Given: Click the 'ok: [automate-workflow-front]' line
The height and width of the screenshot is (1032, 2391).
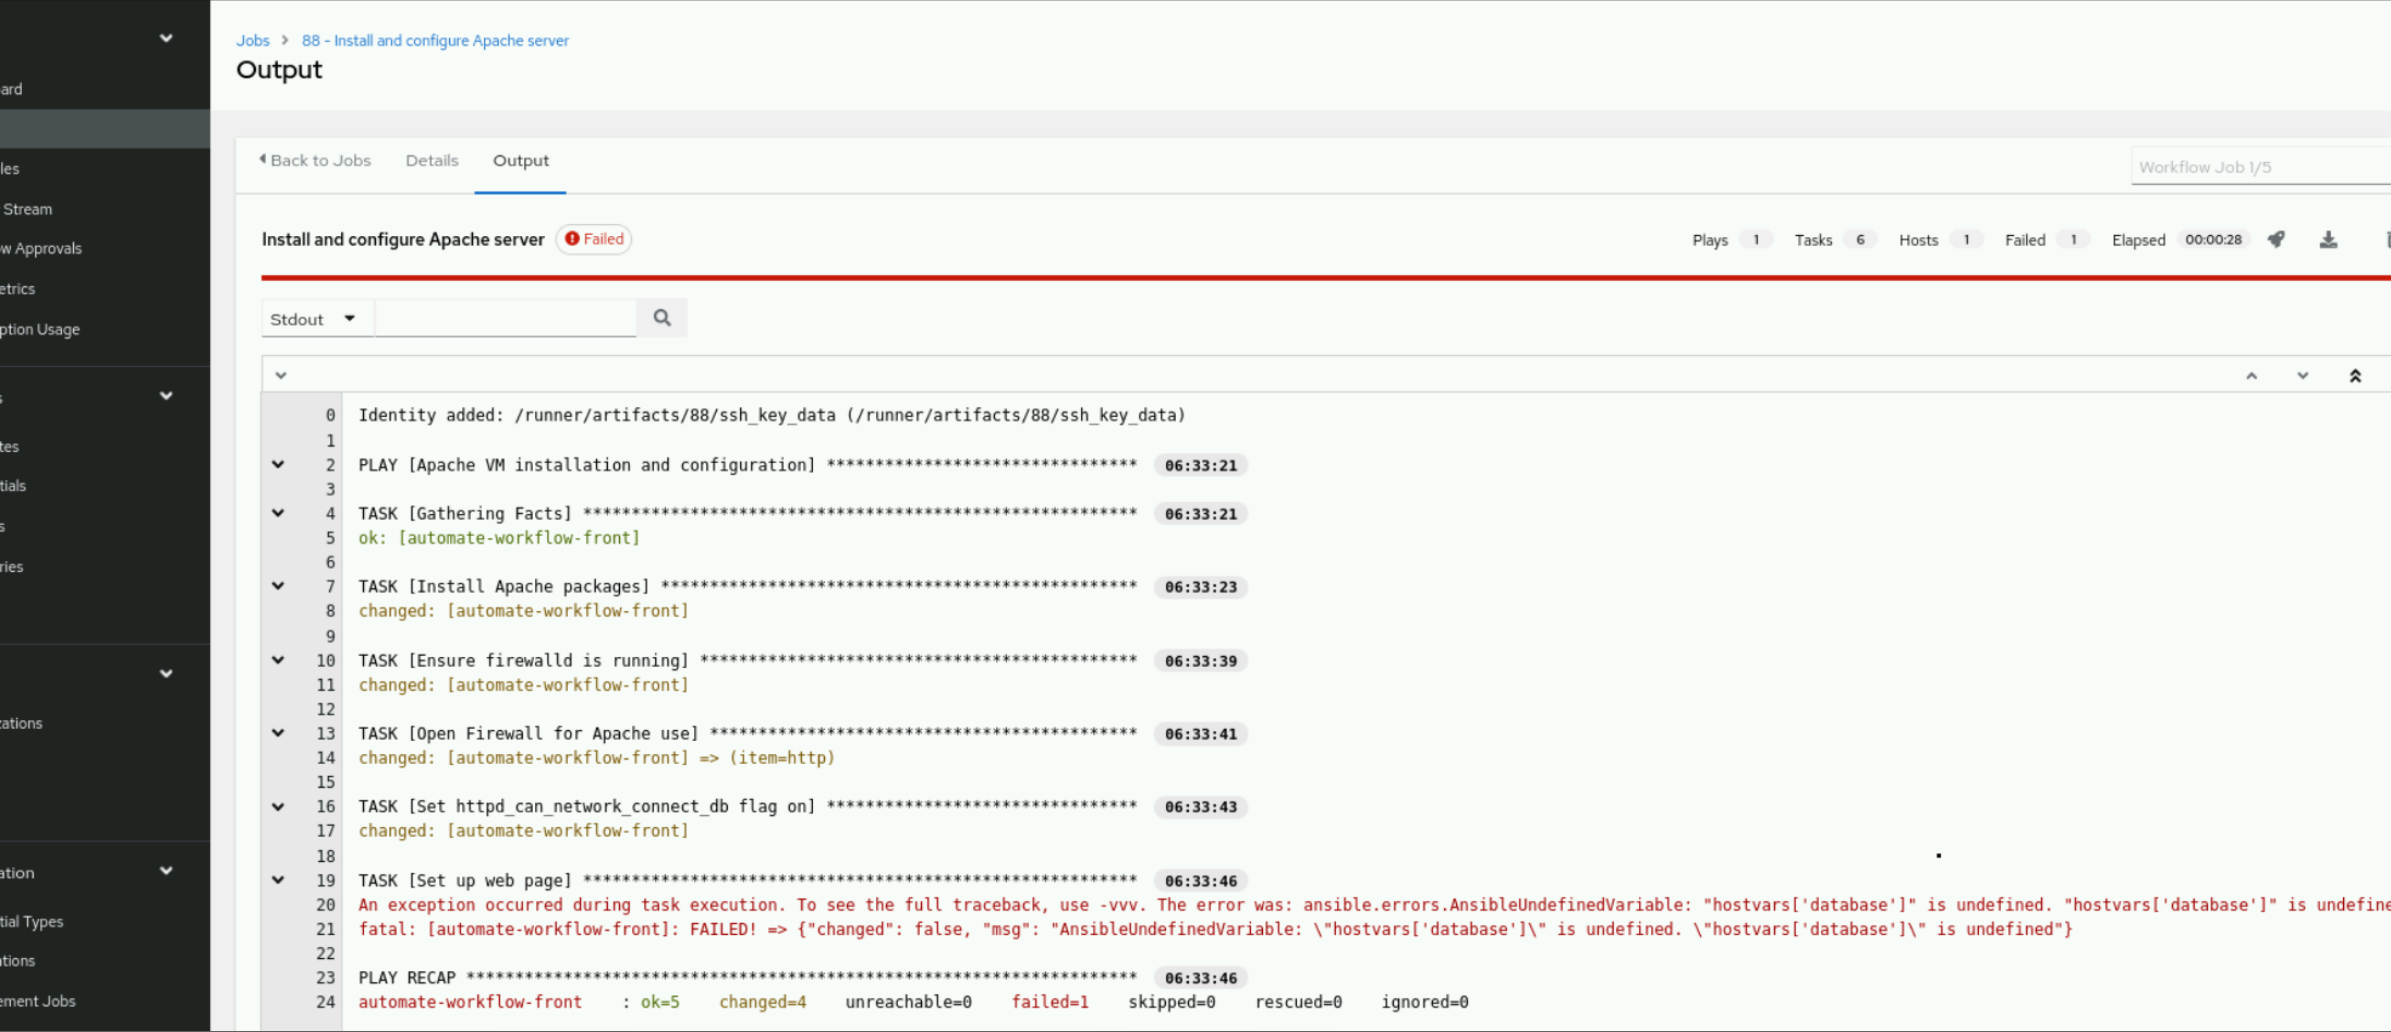Looking at the screenshot, I should pos(499,538).
